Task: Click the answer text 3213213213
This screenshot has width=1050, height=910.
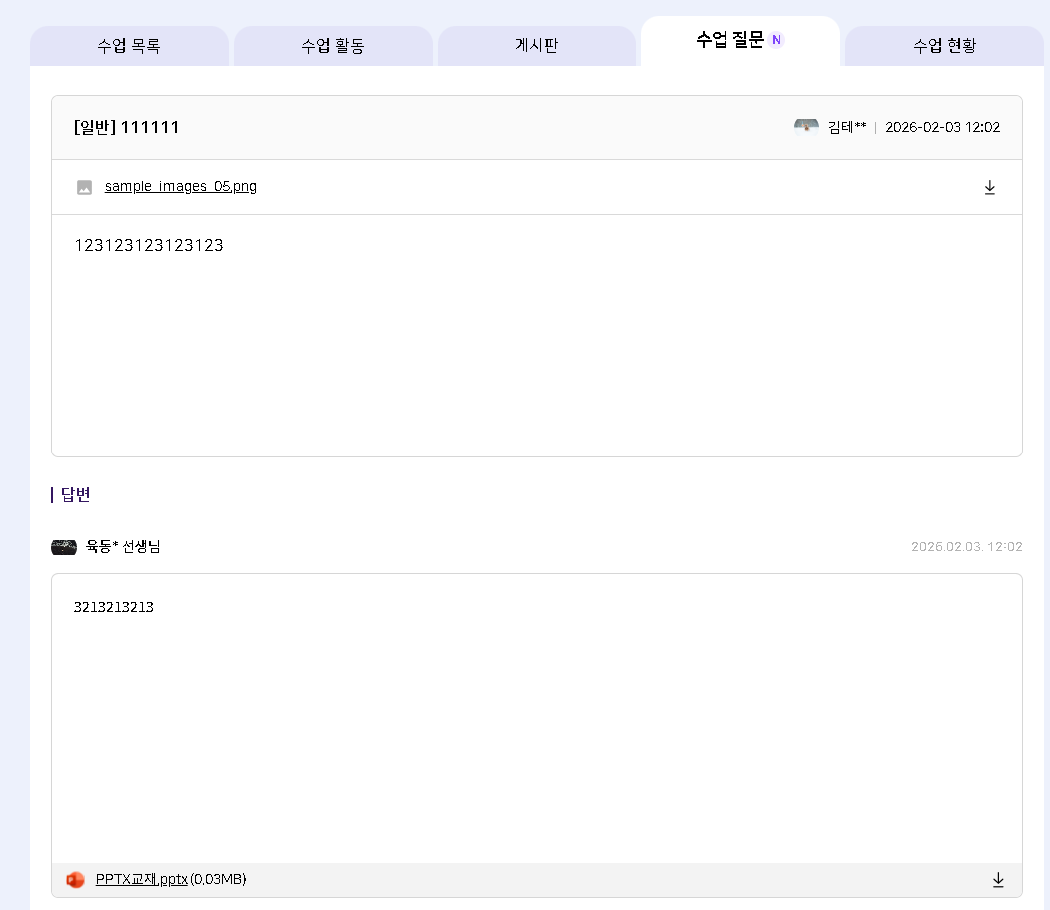Action: 113,607
